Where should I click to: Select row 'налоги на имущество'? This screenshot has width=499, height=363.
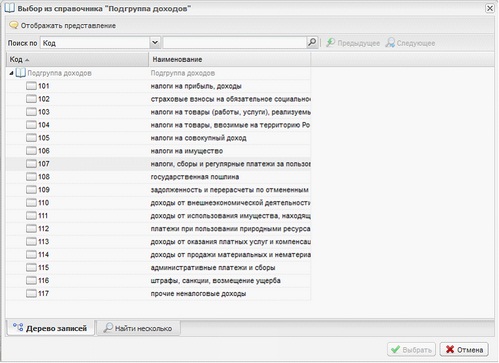point(158,151)
